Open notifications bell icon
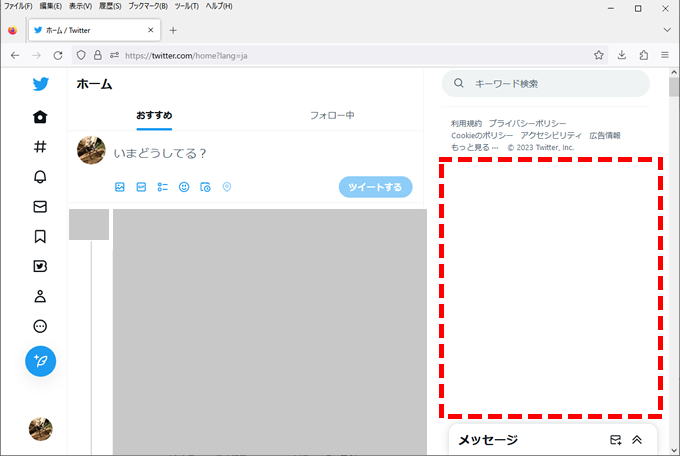 click(40, 177)
